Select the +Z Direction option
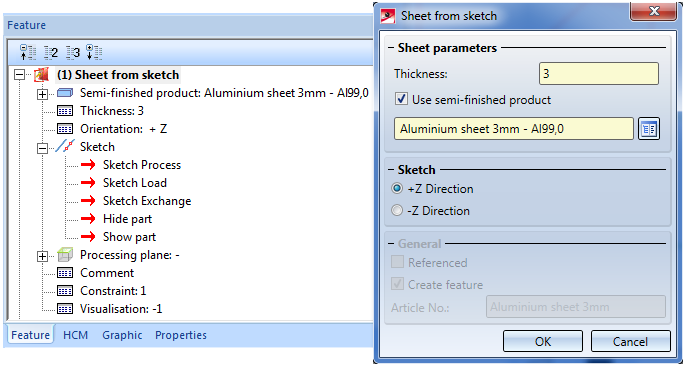The image size is (687, 369). [397, 188]
